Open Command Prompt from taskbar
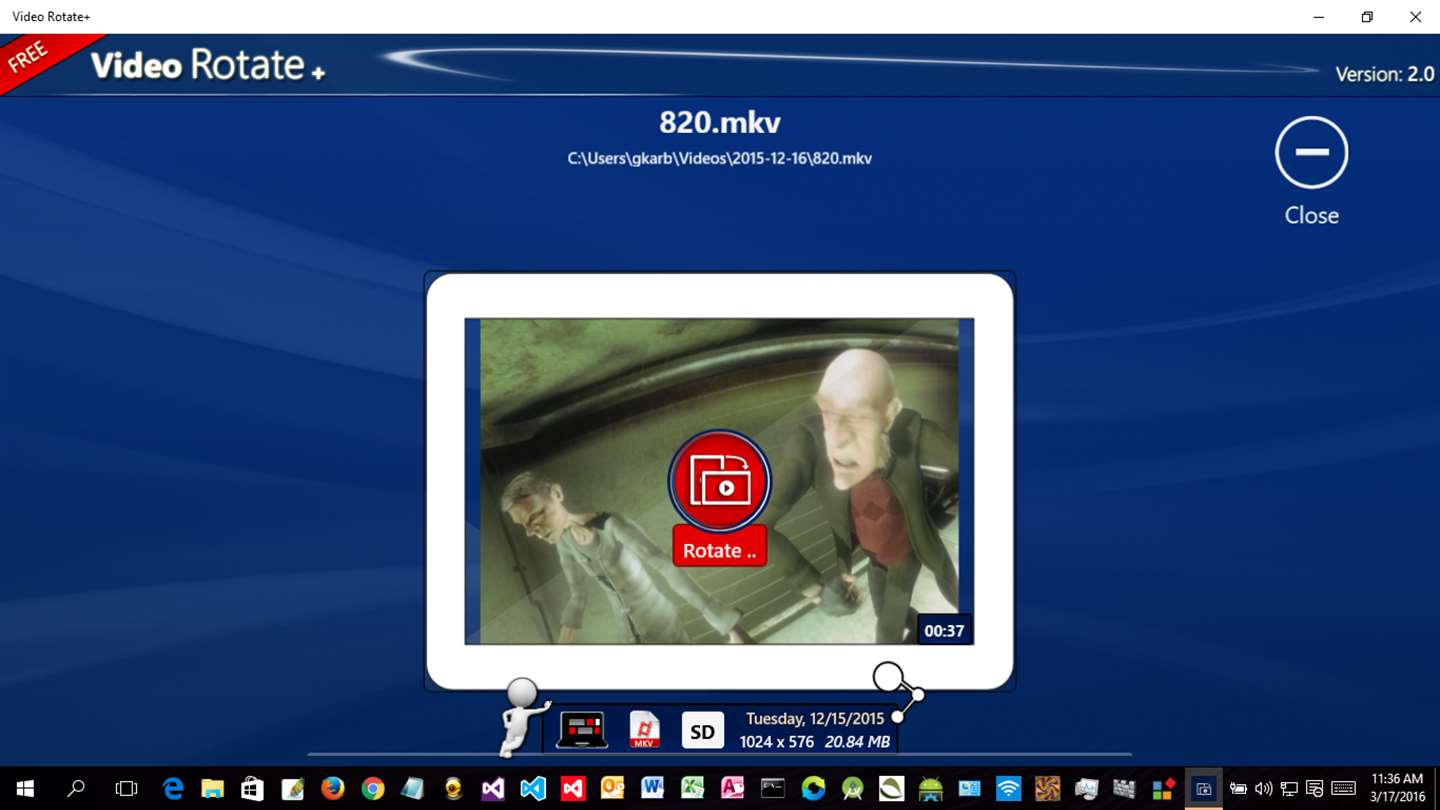Screen dimensions: 1440x810 (x=772, y=789)
